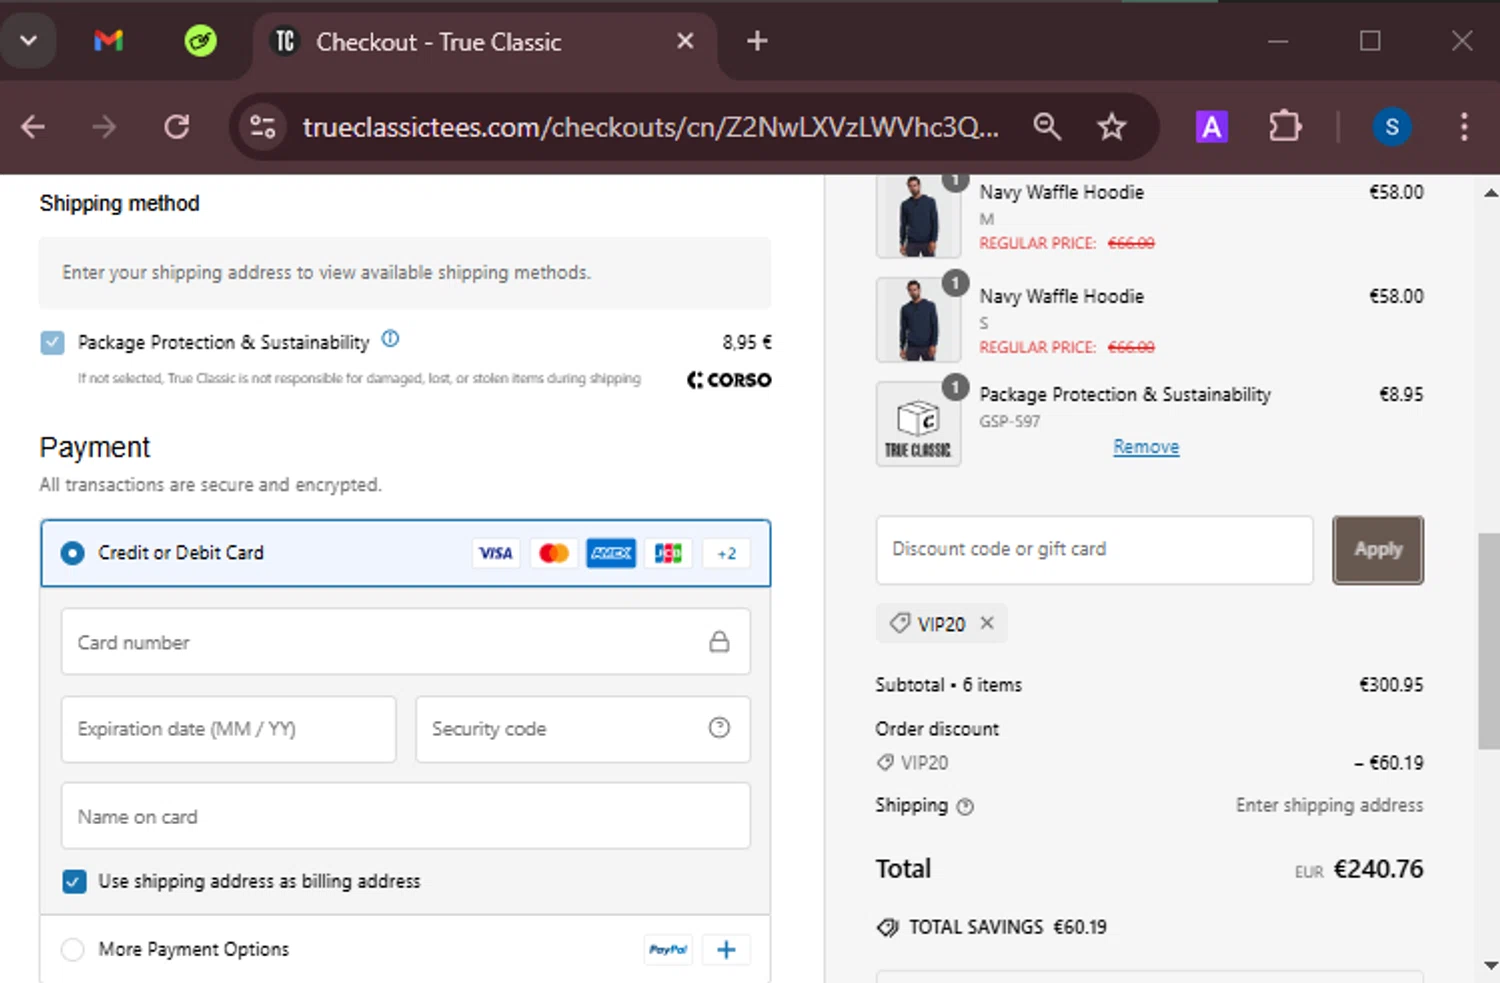Expand the +2 additional card types

click(726, 553)
